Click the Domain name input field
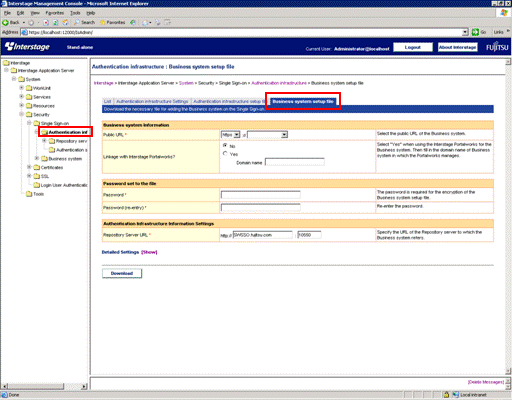The height and width of the screenshot is (400, 512). click(x=295, y=162)
